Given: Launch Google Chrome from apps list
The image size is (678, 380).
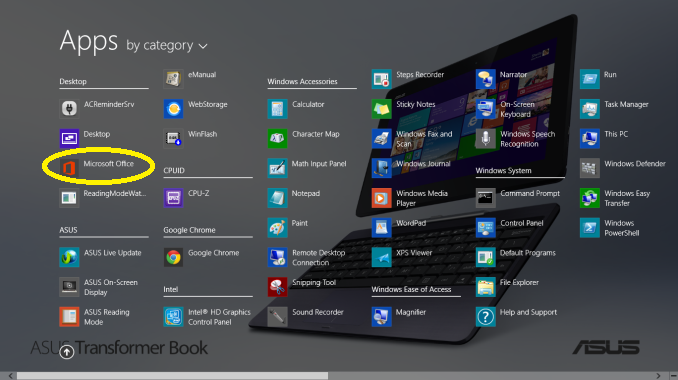Looking at the screenshot, I should point(173,257).
